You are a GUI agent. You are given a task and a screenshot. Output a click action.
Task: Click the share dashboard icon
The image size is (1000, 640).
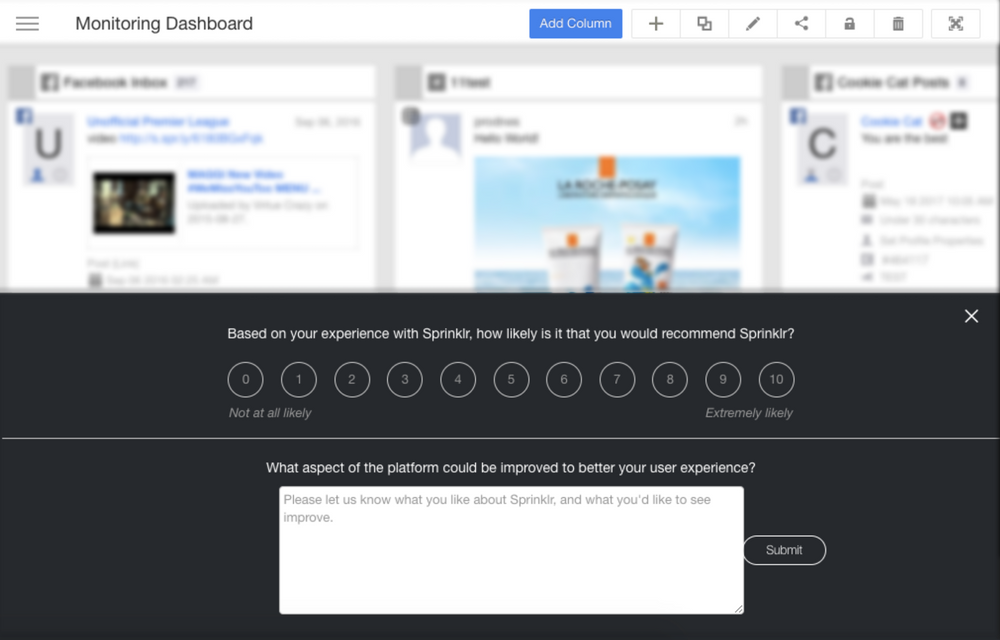click(801, 24)
